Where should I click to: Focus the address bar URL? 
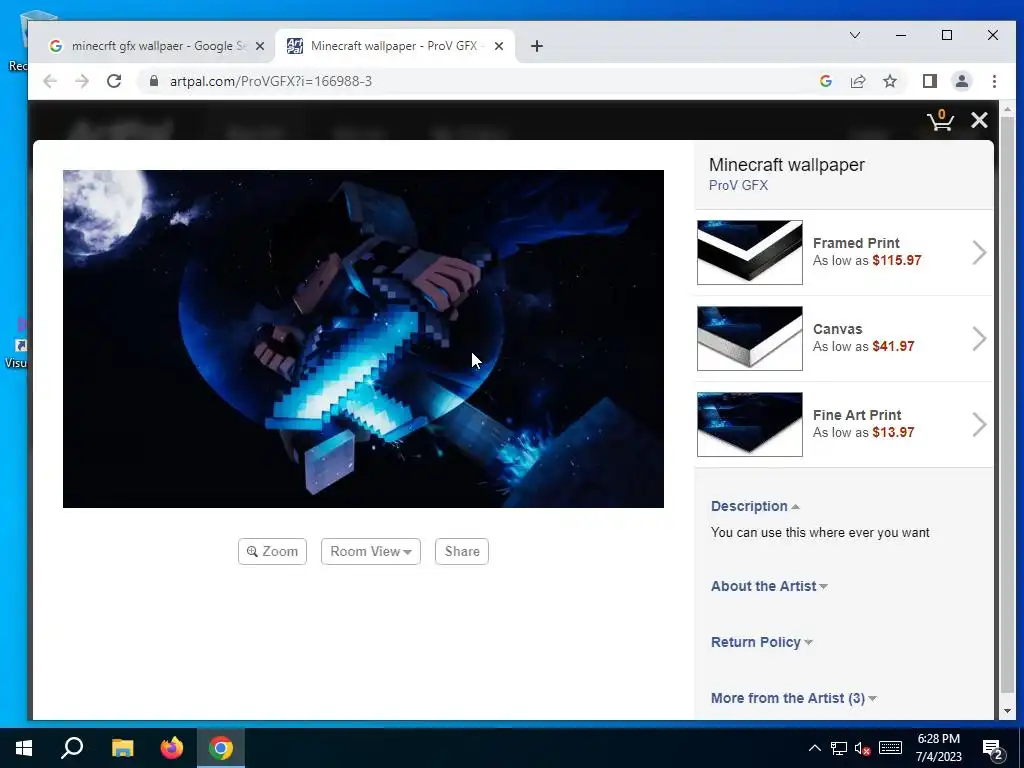(x=271, y=81)
